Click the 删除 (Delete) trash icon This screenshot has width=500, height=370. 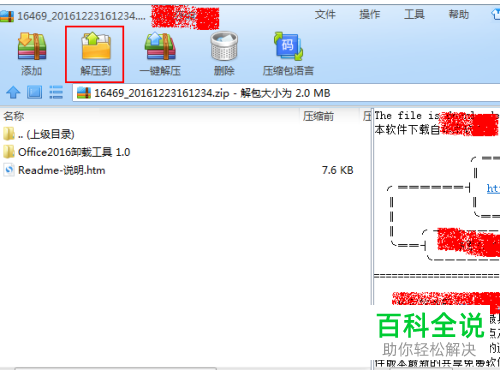click(224, 46)
